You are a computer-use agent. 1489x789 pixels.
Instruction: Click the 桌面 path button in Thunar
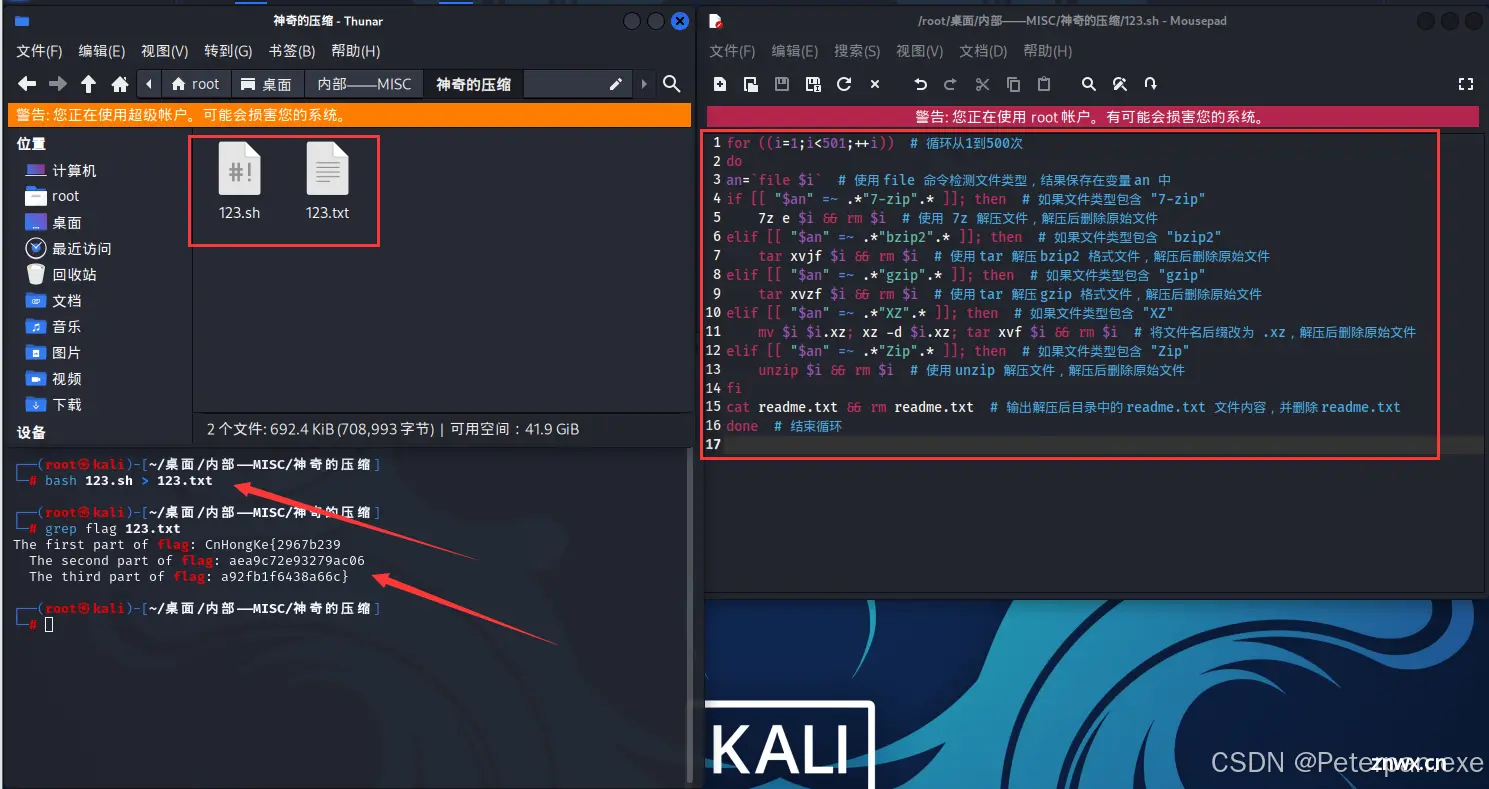pos(266,84)
